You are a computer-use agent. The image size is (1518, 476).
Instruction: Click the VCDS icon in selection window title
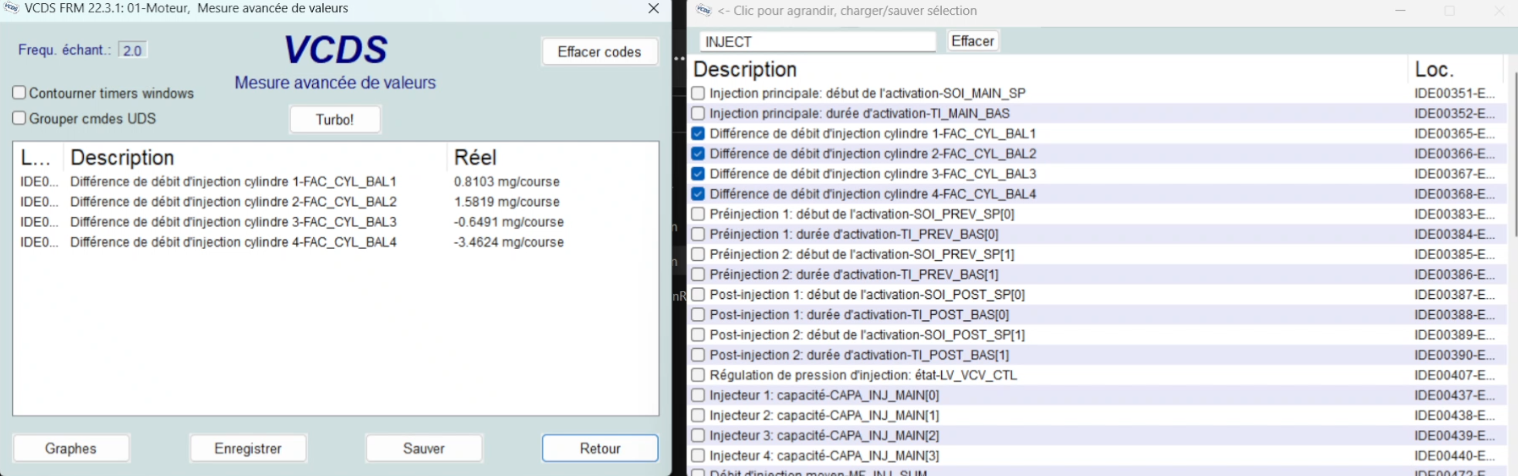704,10
